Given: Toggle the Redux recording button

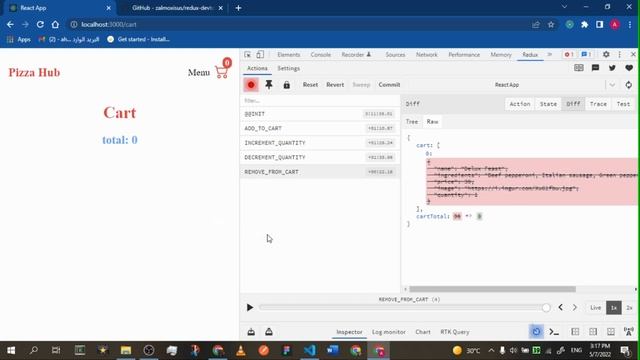Looking at the screenshot, I should pos(251,85).
